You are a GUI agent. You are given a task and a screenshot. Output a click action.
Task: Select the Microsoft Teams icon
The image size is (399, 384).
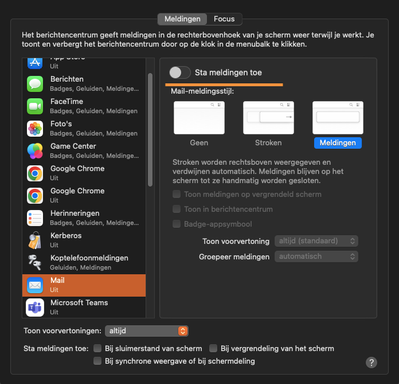click(x=35, y=307)
